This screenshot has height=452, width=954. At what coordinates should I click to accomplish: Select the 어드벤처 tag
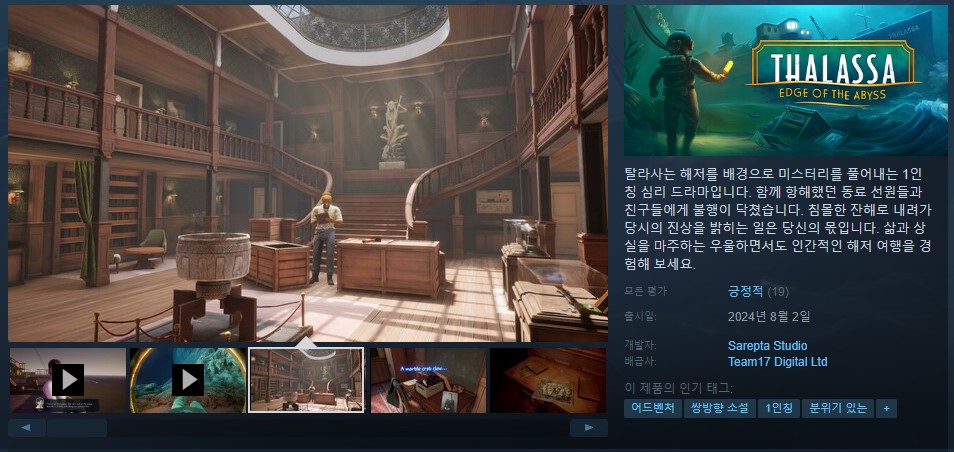(x=652, y=409)
